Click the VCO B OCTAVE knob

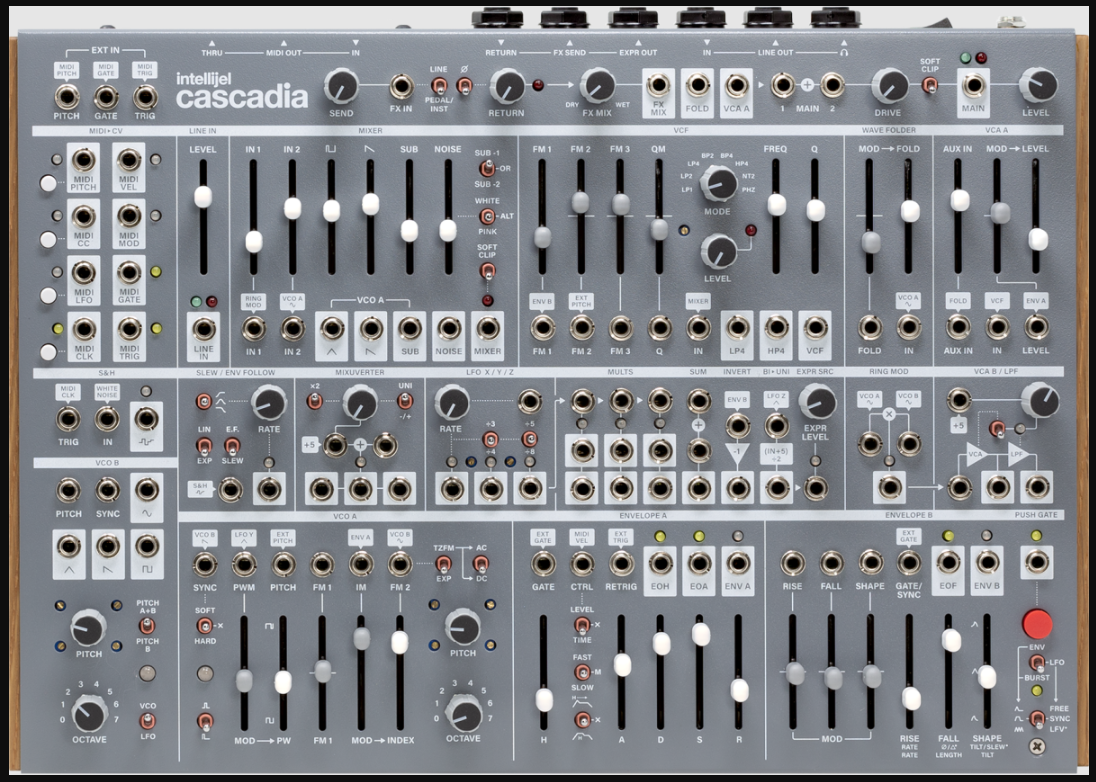[x=89, y=713]
